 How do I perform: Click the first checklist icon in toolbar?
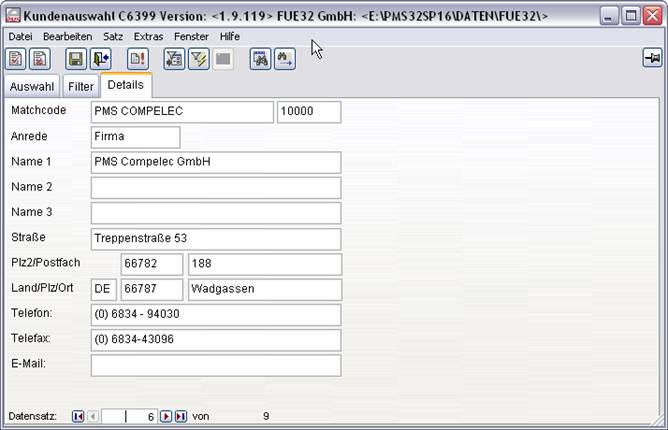[15, 59]
